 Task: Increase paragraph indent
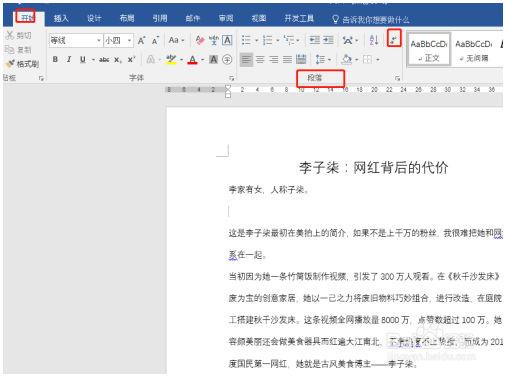(x=328, y=40)
